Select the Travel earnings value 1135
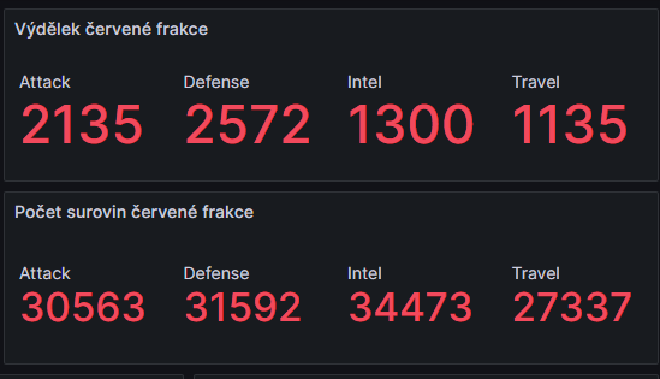Image resolution: width=660 pixels, height=379 pixels. 570,125
